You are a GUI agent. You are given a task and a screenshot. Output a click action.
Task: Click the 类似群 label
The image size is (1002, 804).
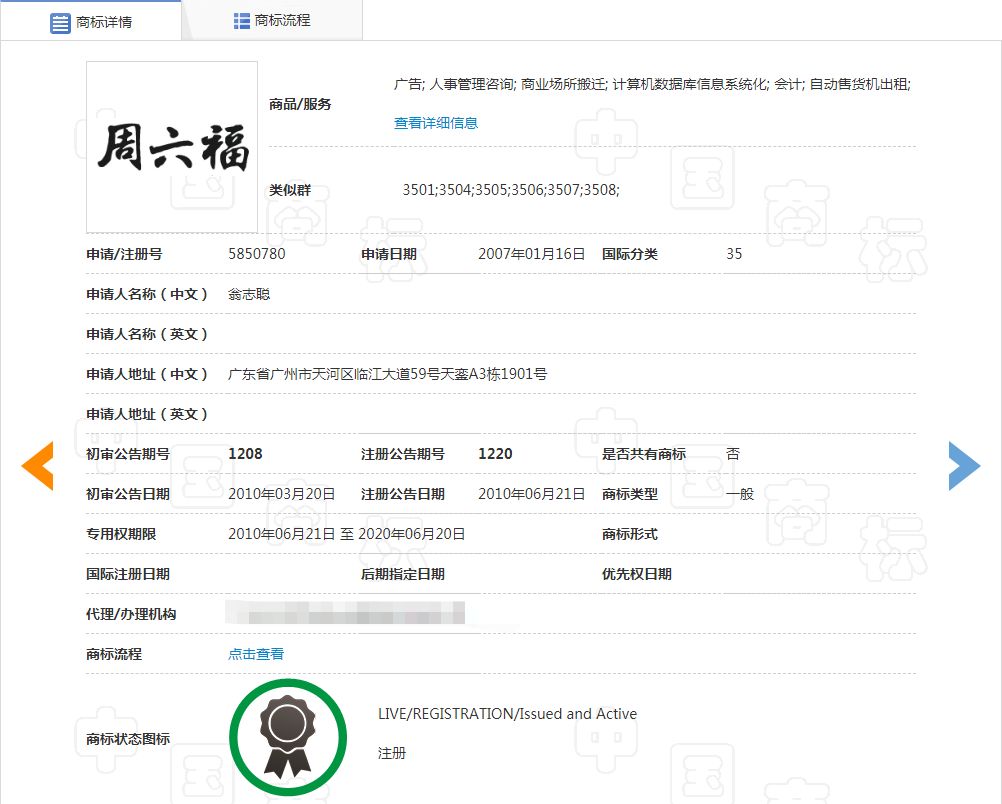290,190
